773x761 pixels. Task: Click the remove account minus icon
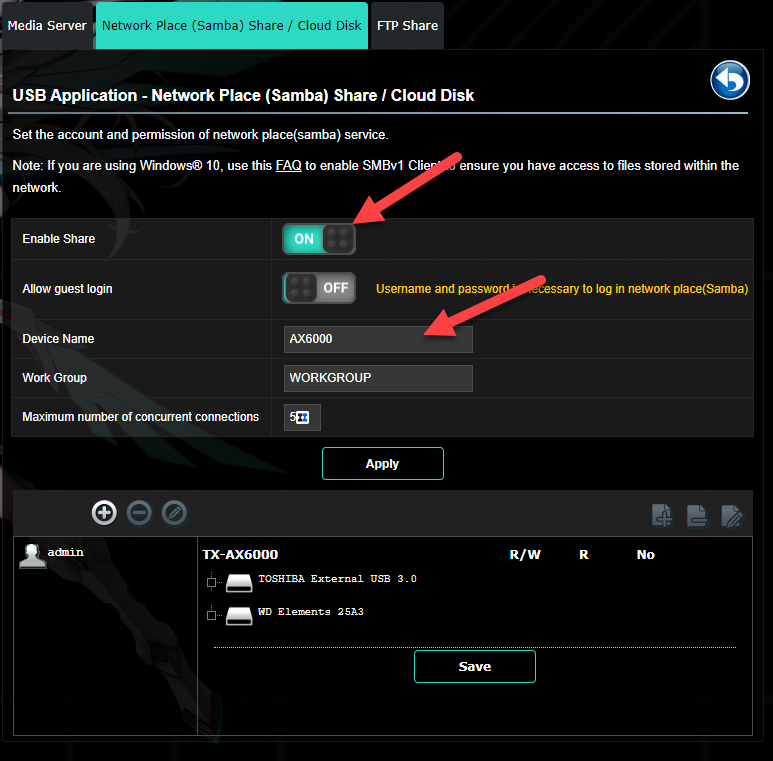pyautogui.click(x=139, y=513)
